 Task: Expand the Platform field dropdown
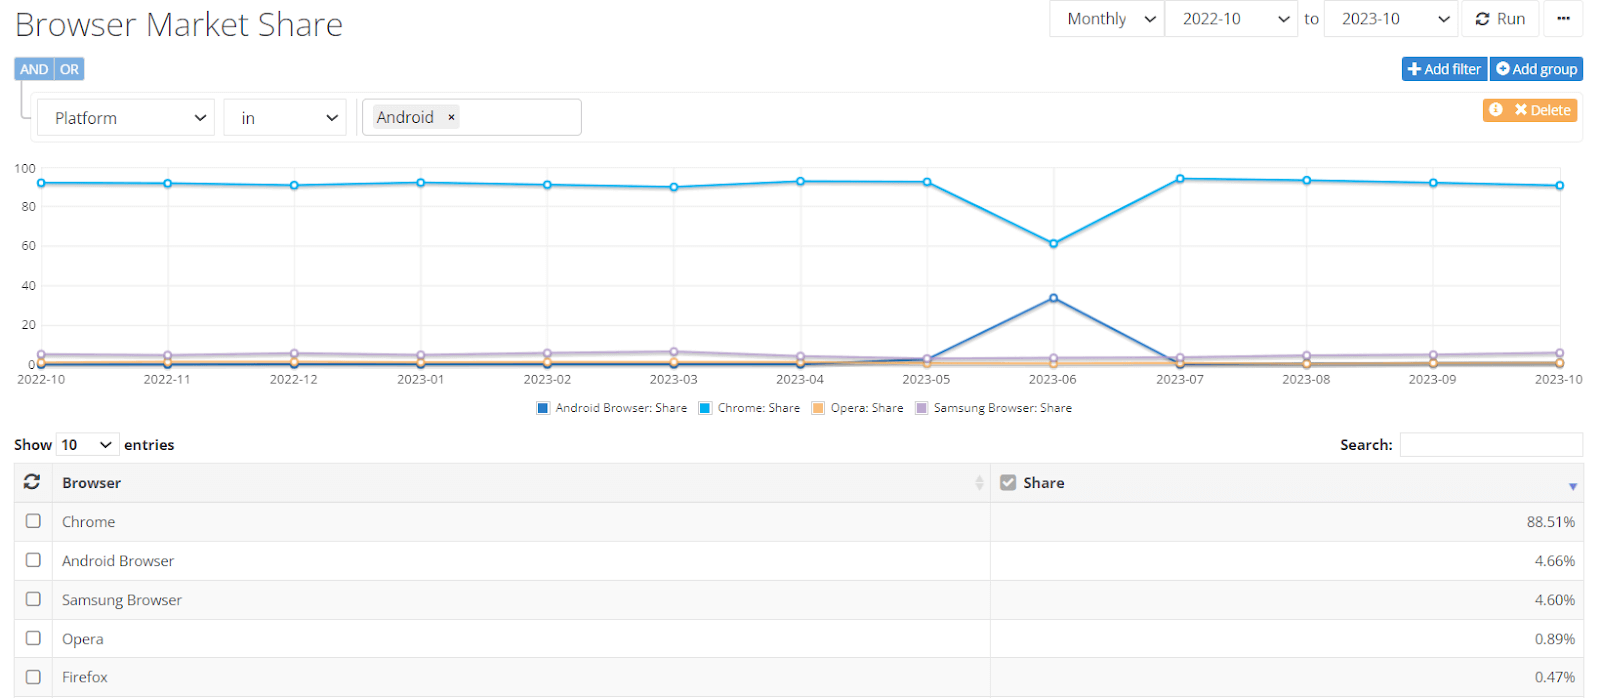pyautogui.click(x=126, y=118)
